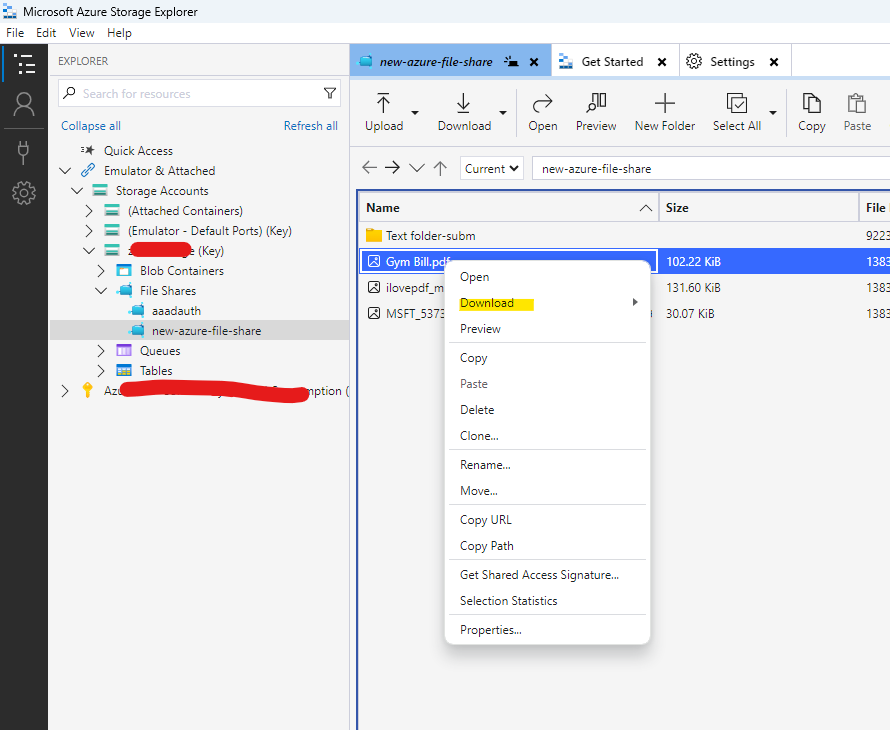This screenshot has width=890, height=730.
Task: Select the aaadauth file share
Action: (176, 311)
